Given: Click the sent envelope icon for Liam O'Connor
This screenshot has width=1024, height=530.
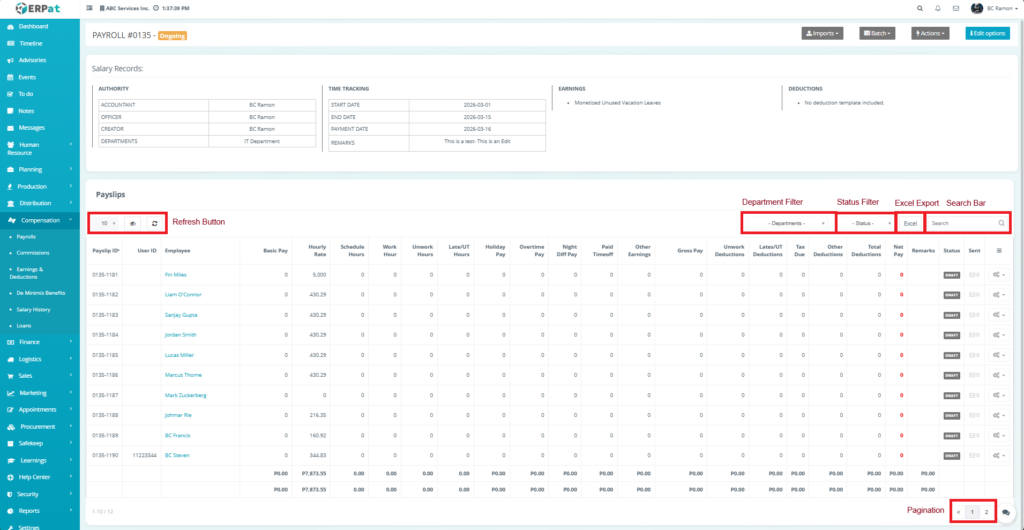Looking at the screenshot, I should (x=974, y=294).
